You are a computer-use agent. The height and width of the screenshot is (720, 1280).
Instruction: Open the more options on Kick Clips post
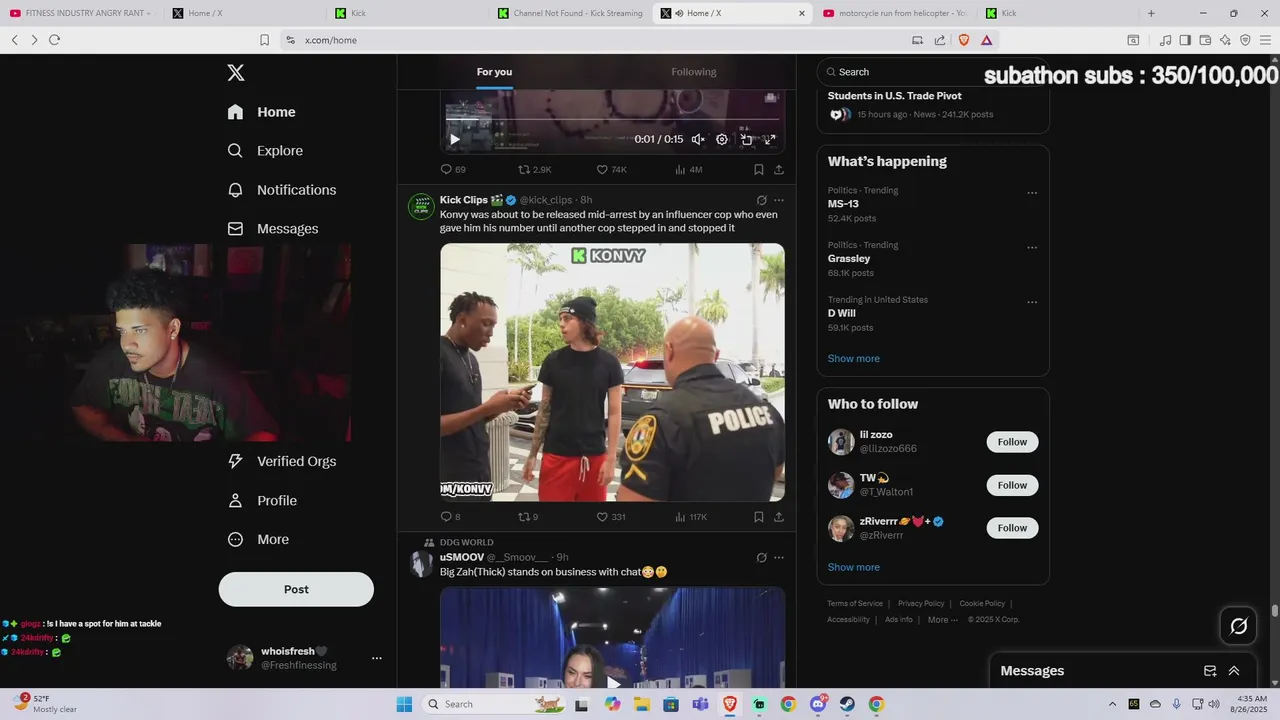click(779, 200)
